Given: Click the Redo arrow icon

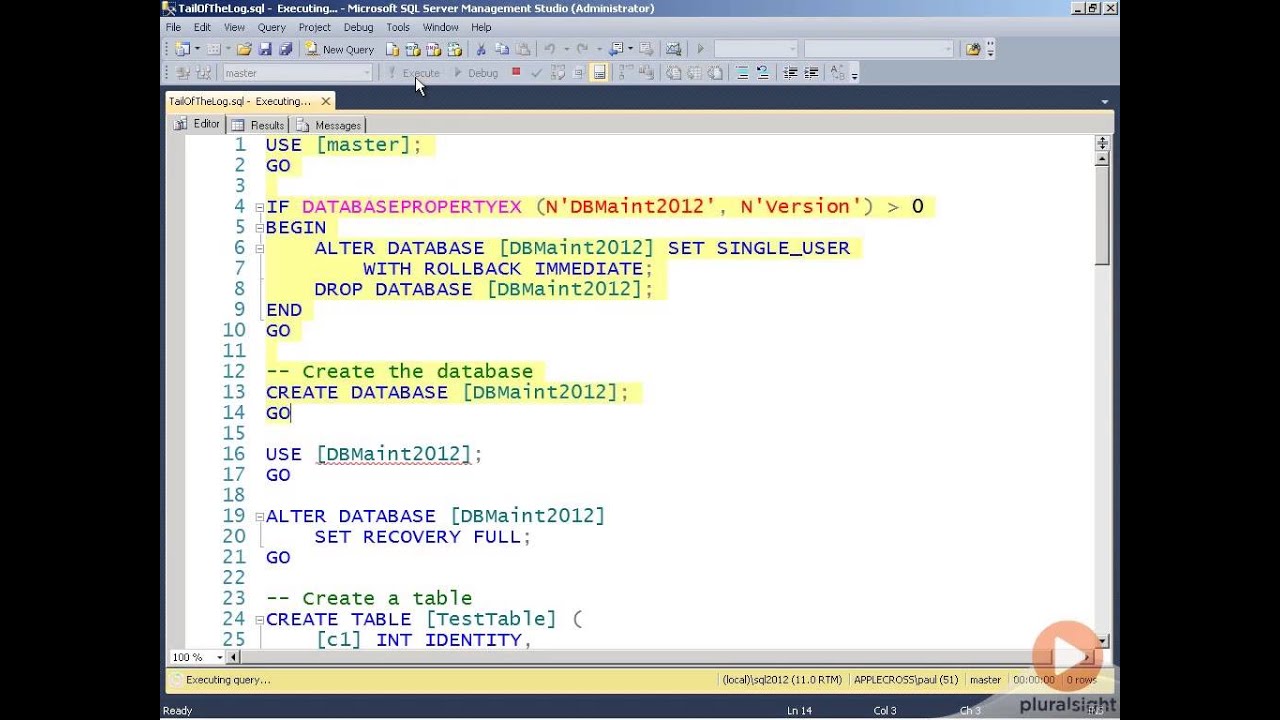Looking at the screenshot, I should pos(582,49).
